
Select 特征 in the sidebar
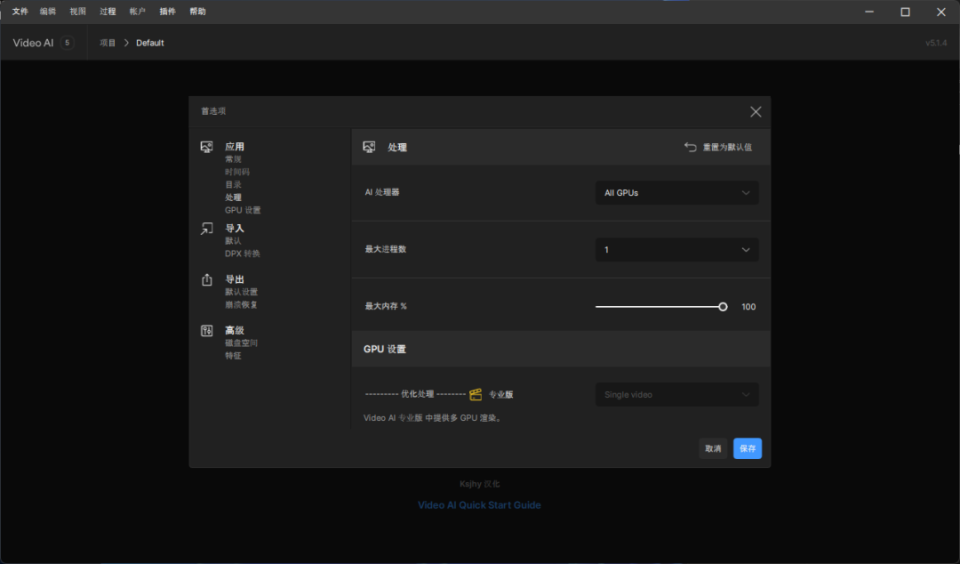pos(233,356)
